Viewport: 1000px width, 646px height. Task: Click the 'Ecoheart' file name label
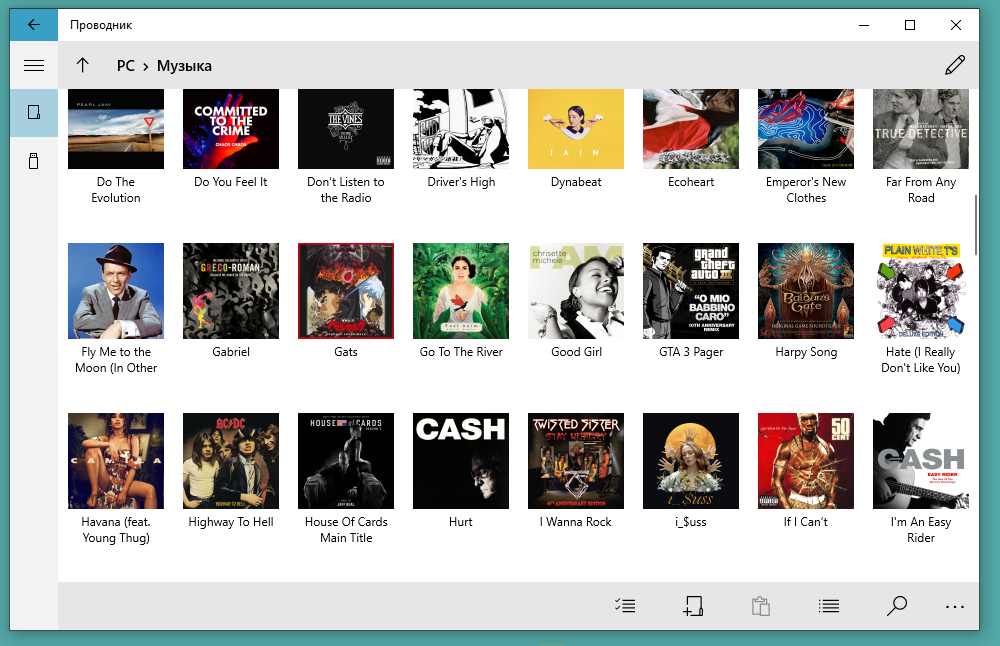pos(691,182)
